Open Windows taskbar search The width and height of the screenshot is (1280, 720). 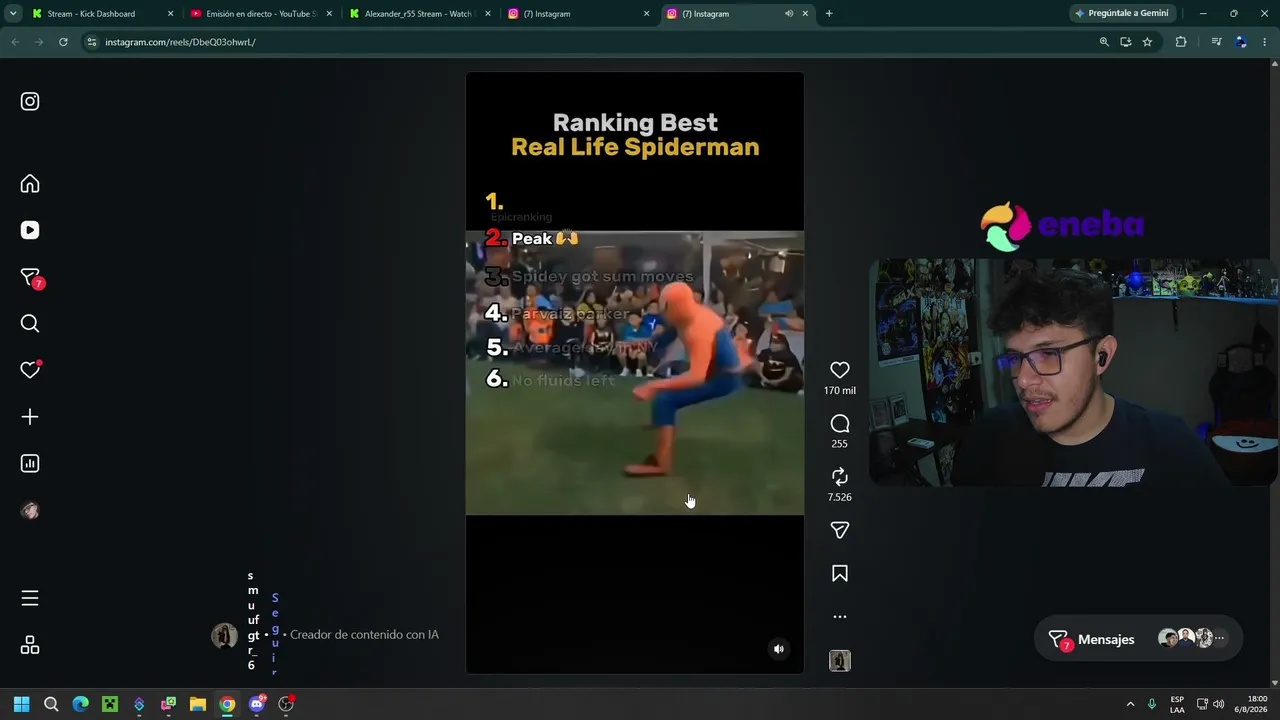[51, 704]
